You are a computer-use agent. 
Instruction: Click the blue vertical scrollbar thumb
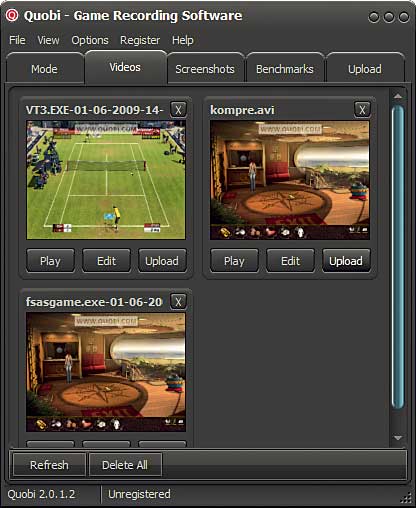coord(398,257)
